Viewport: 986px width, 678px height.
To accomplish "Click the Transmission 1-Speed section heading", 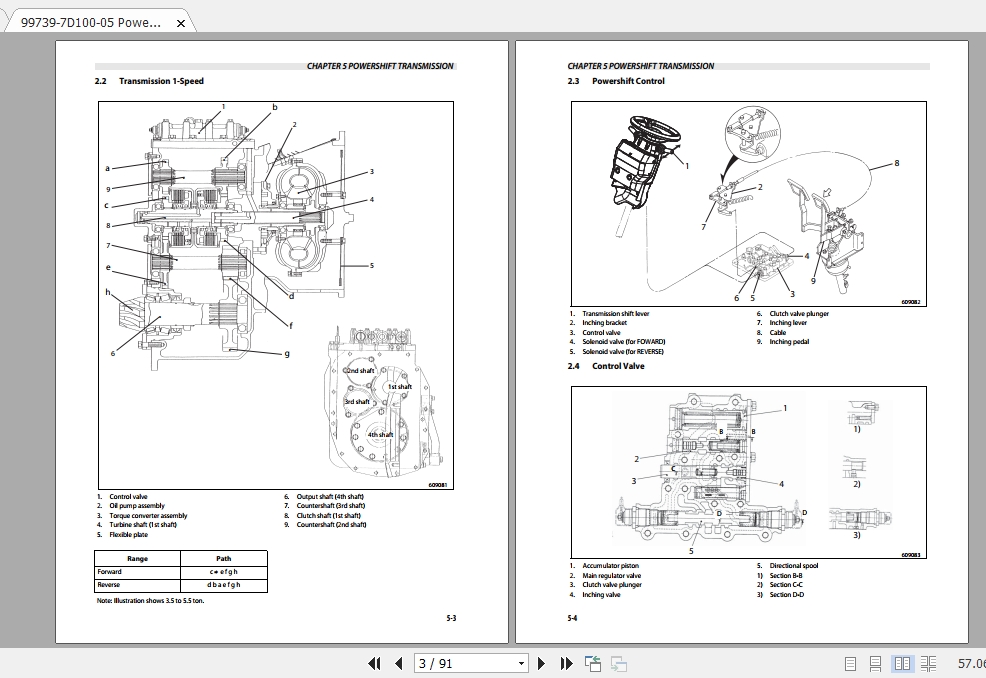I will [x=161, y=81].
